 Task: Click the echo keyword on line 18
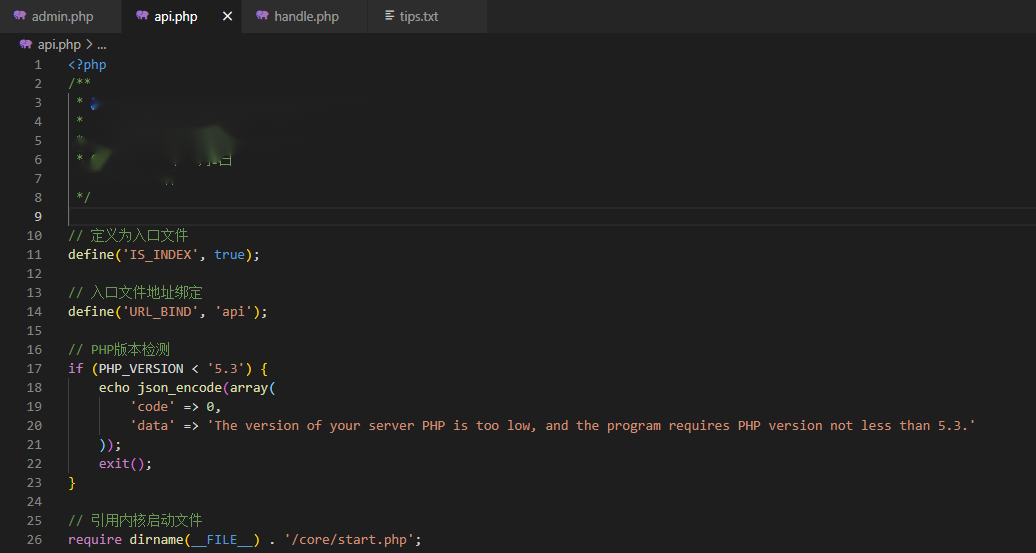click(114, 388)
